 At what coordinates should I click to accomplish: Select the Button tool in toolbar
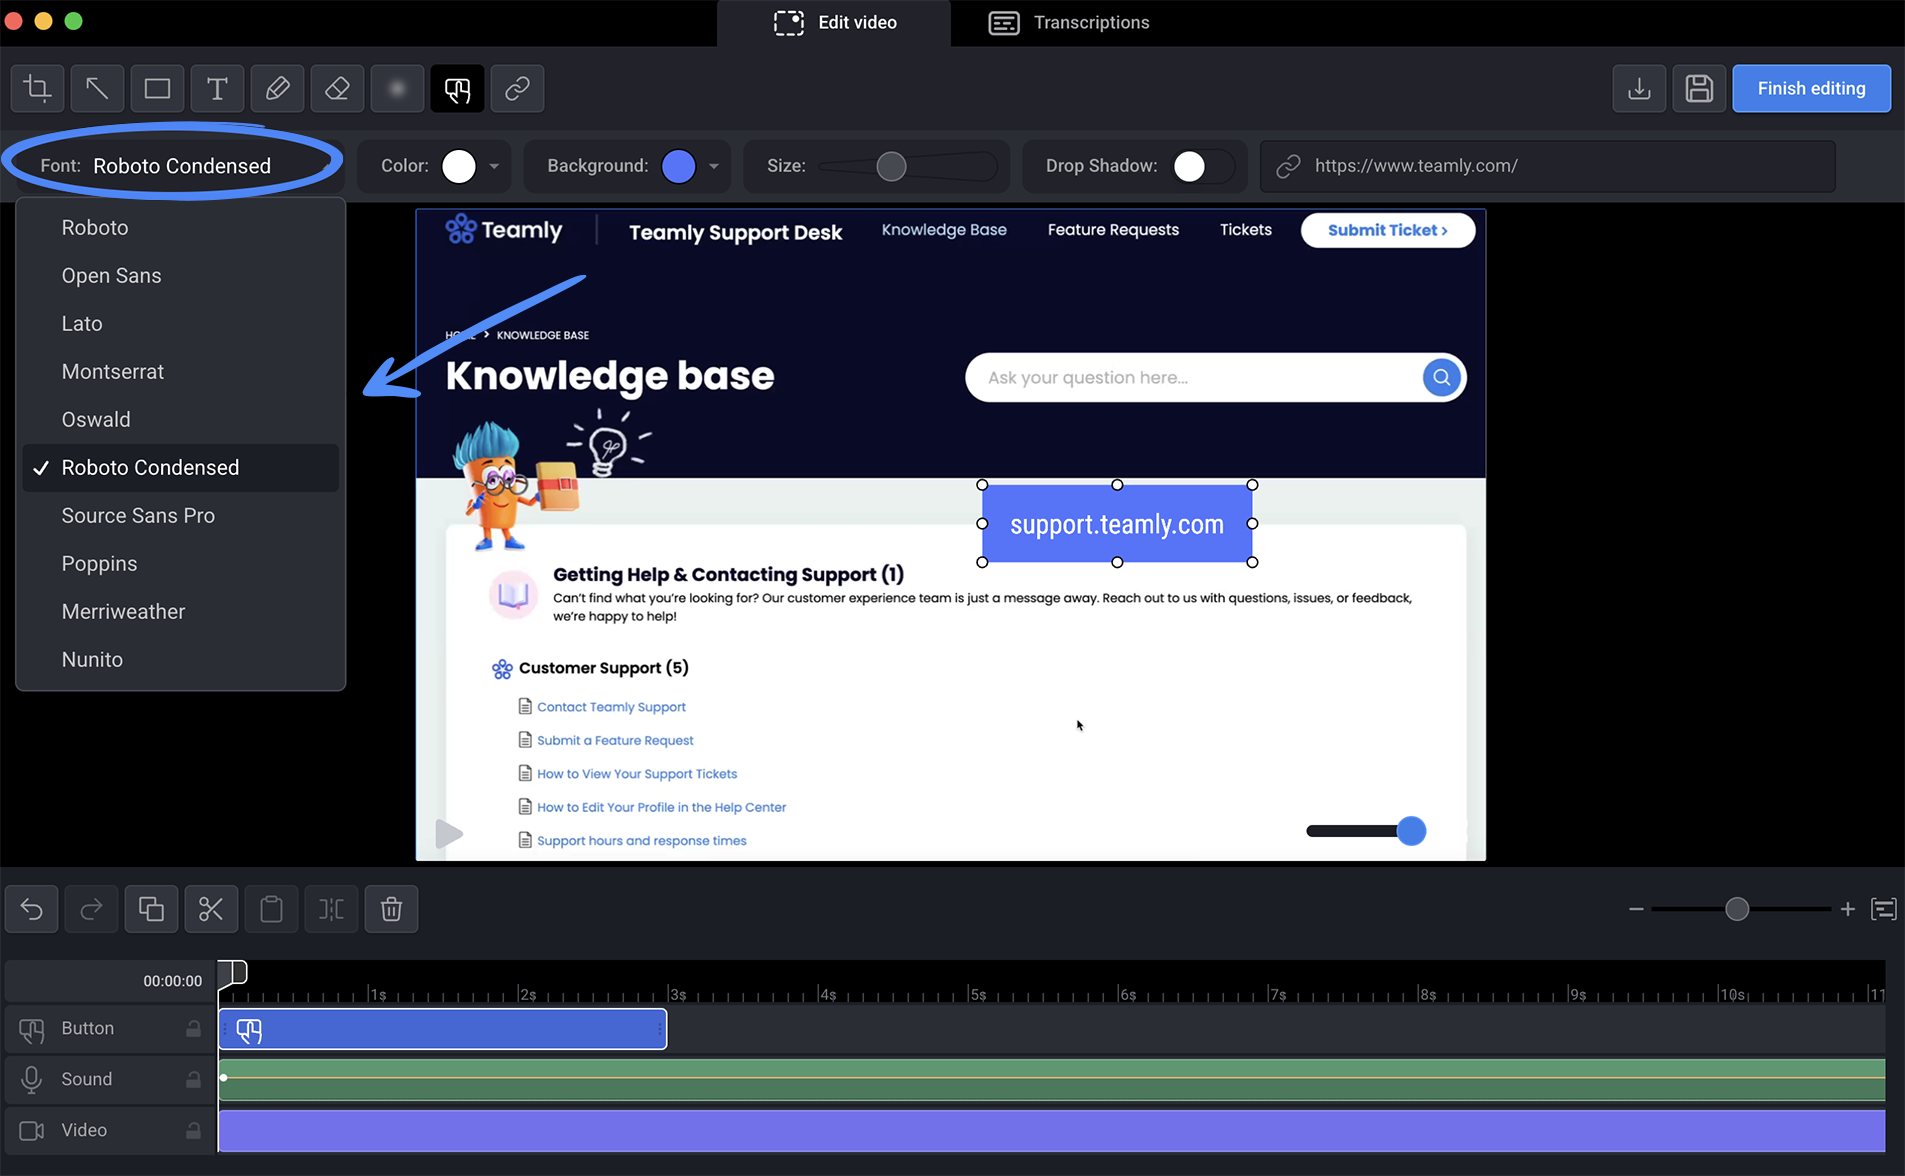[457, 89]
